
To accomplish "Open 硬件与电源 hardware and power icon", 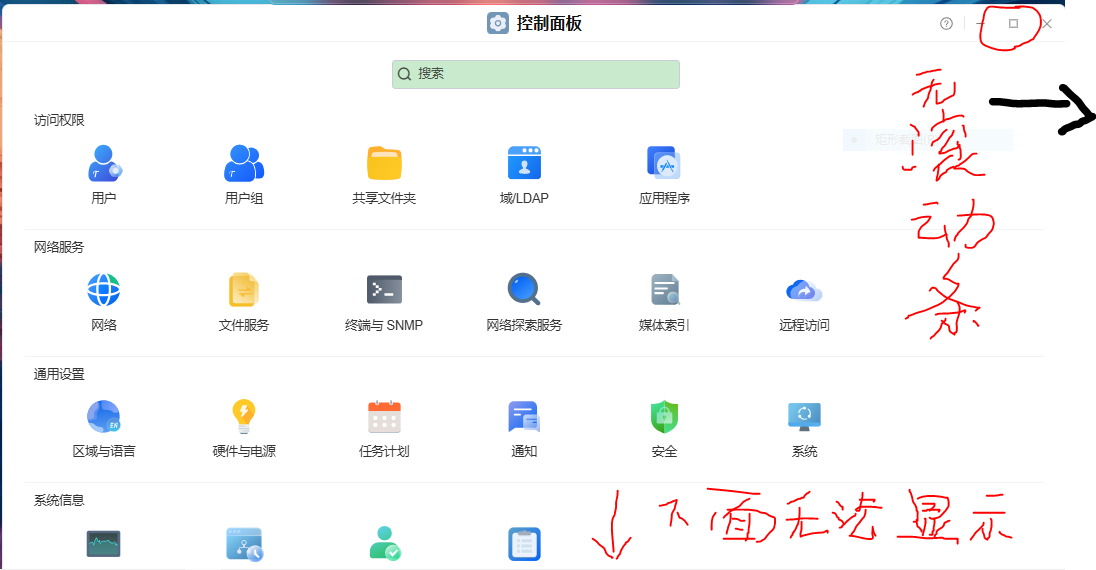I will 244,417.
